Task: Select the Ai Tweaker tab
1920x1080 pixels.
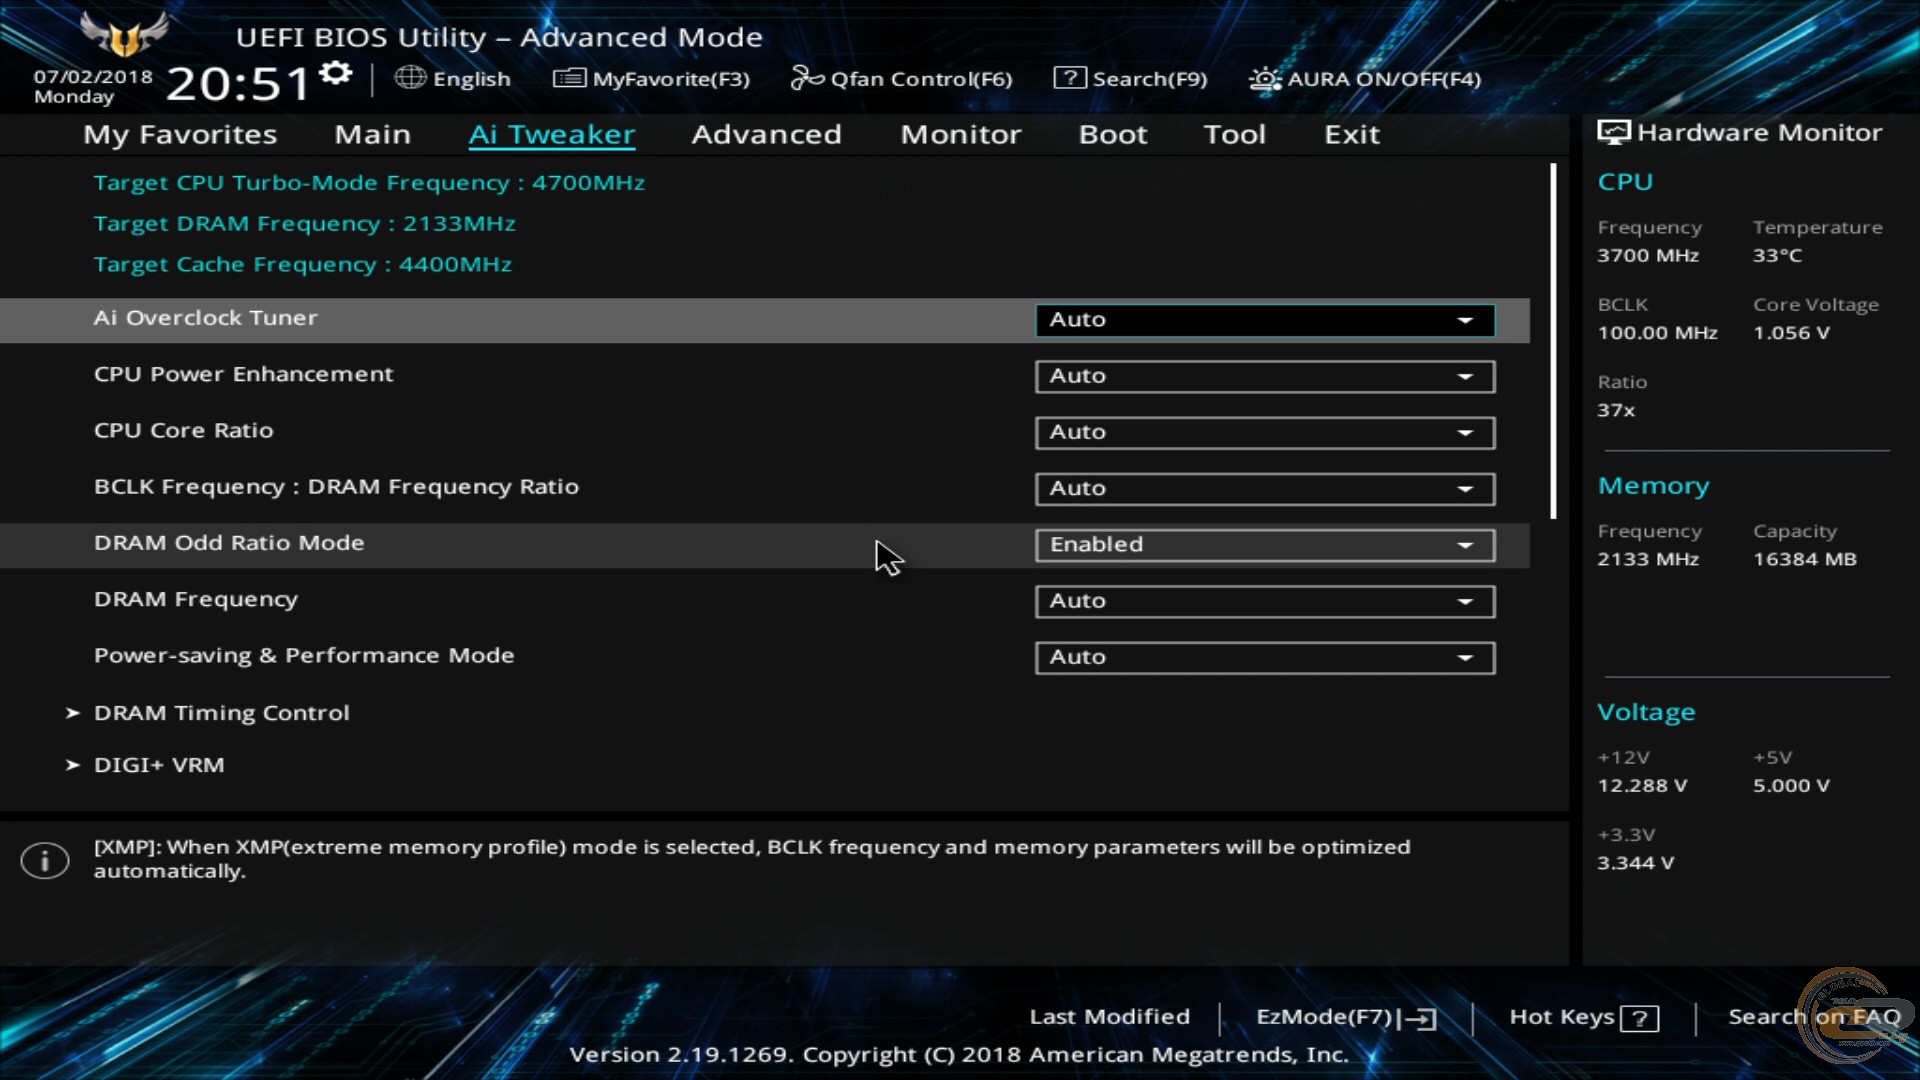Action: (x=553, y=133)
